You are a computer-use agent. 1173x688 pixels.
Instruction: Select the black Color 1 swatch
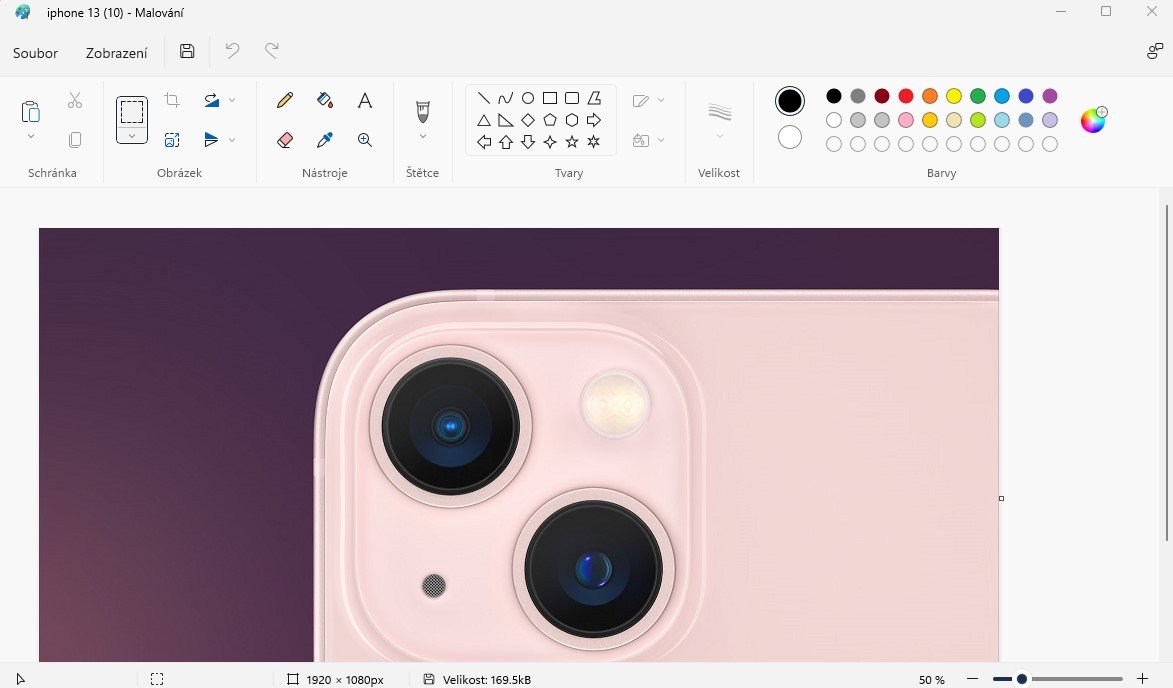pos(789,101)
